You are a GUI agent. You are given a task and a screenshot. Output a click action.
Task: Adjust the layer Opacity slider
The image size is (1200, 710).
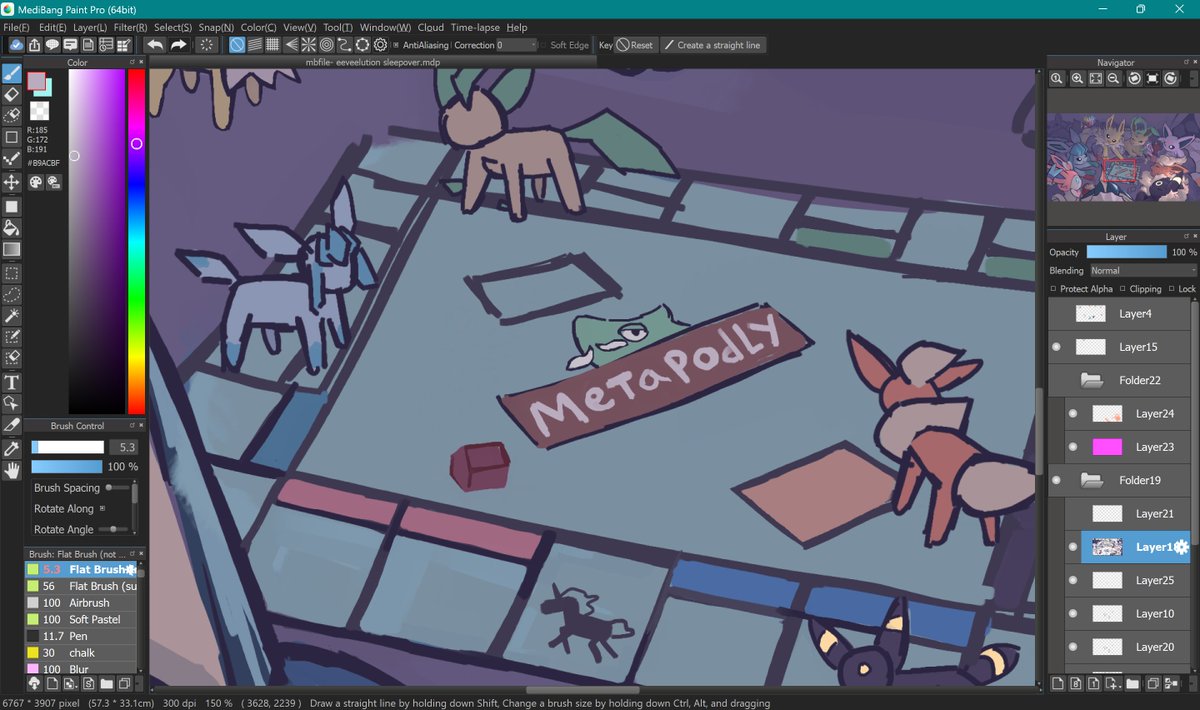pos(1126,252)
